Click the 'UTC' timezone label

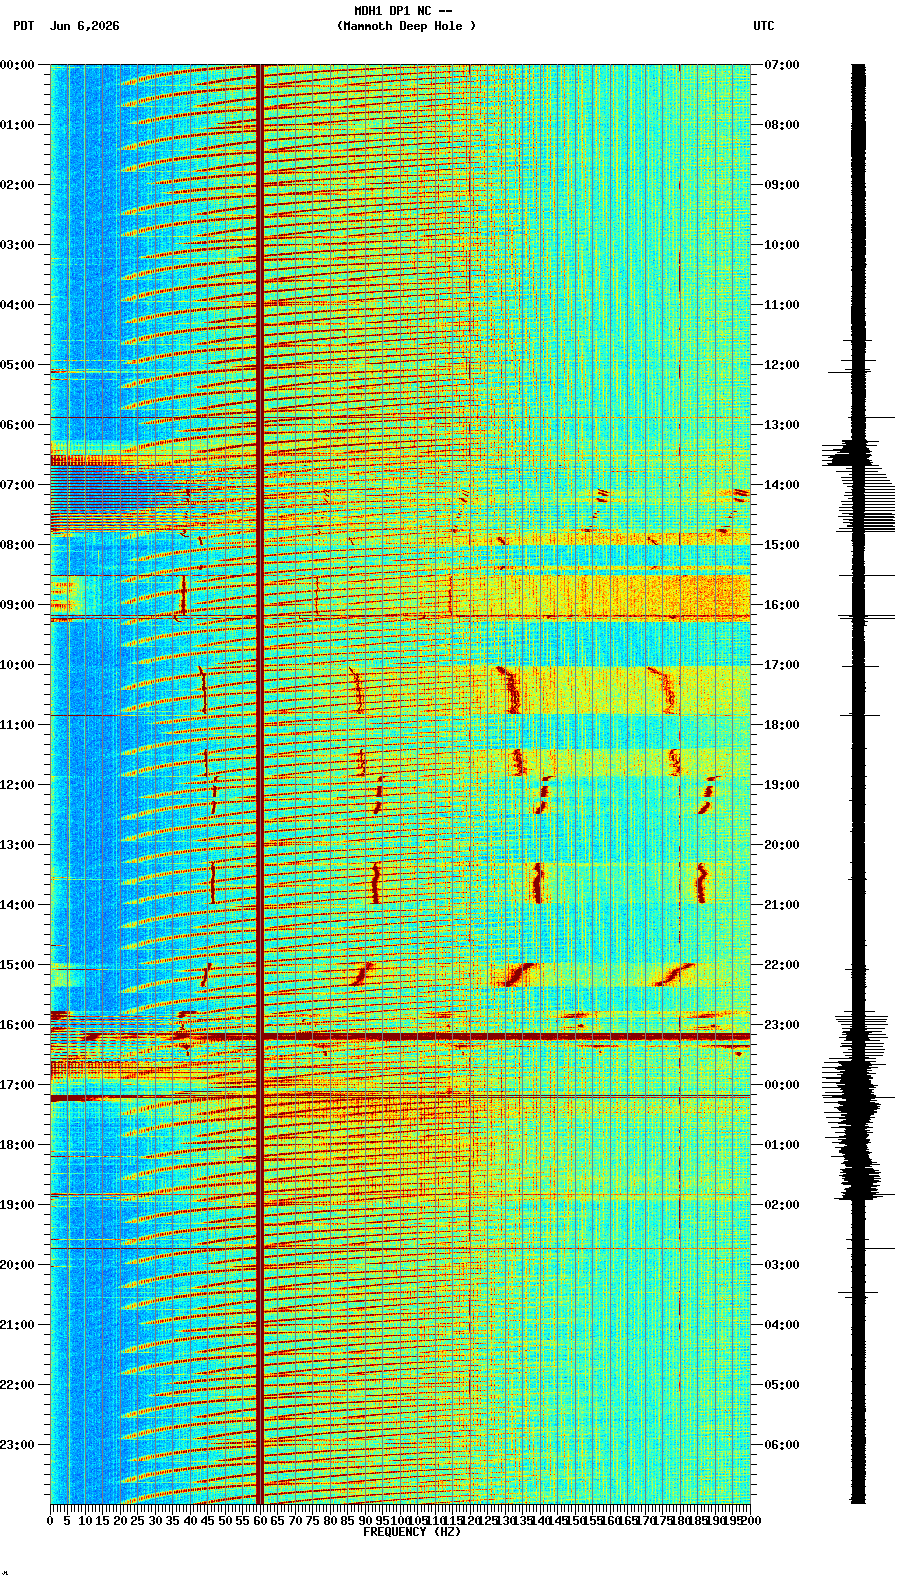[x=764, y=26]
